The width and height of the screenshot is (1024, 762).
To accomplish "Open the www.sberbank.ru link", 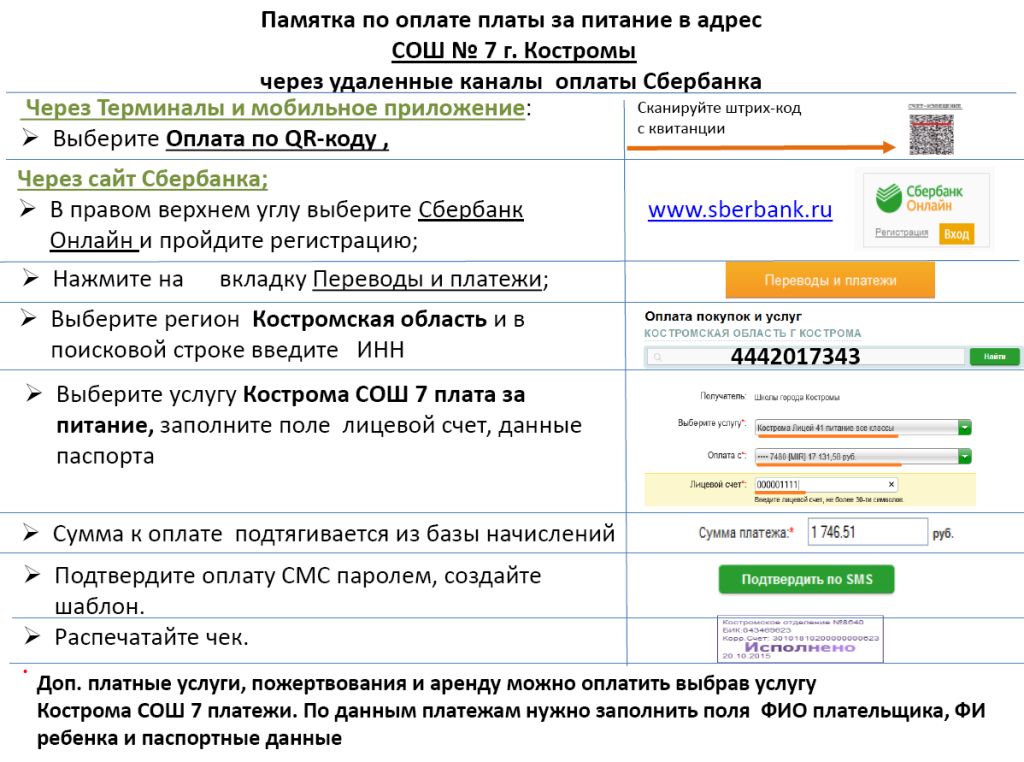I will 740,210.
